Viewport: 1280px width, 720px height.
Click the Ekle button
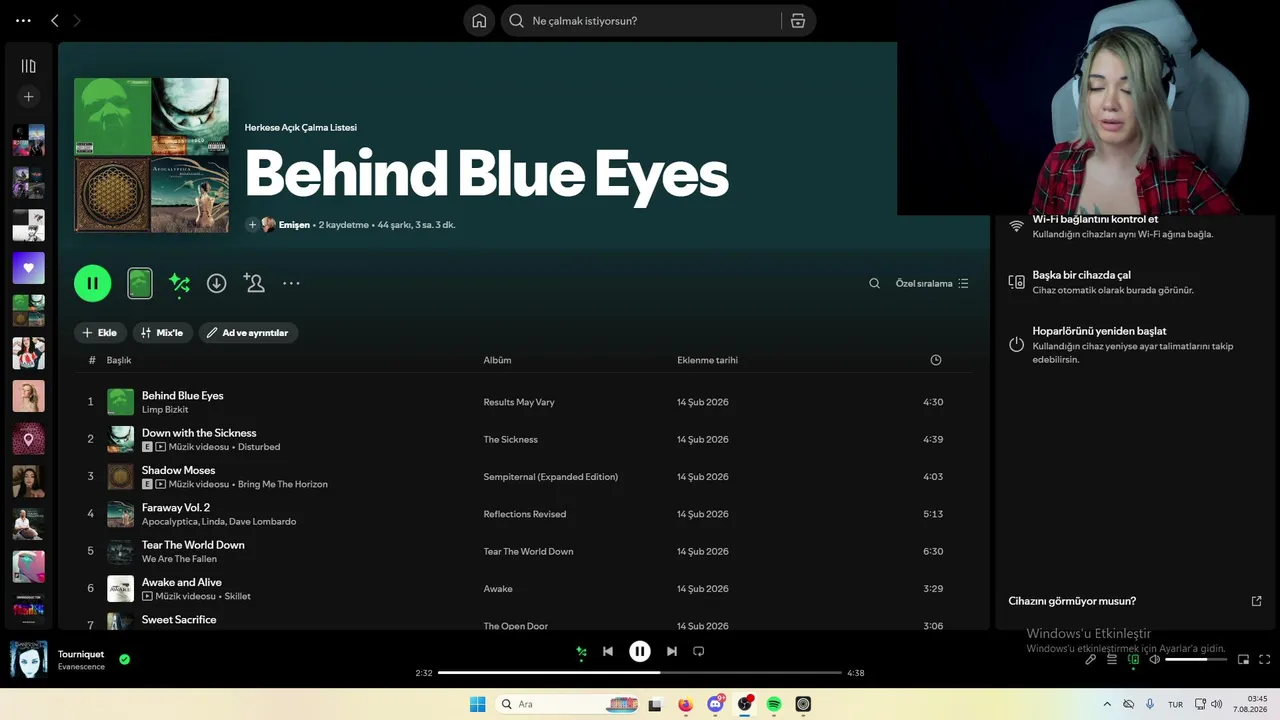(100, 333)
